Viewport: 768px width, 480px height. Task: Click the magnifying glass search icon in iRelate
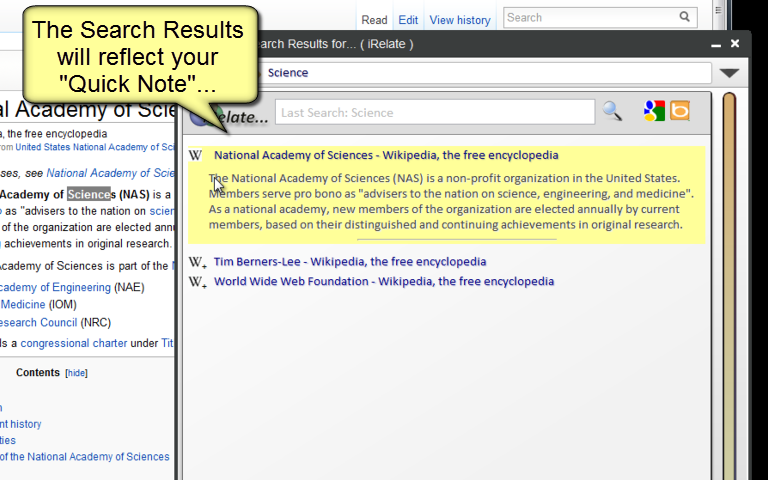[612, 111]
